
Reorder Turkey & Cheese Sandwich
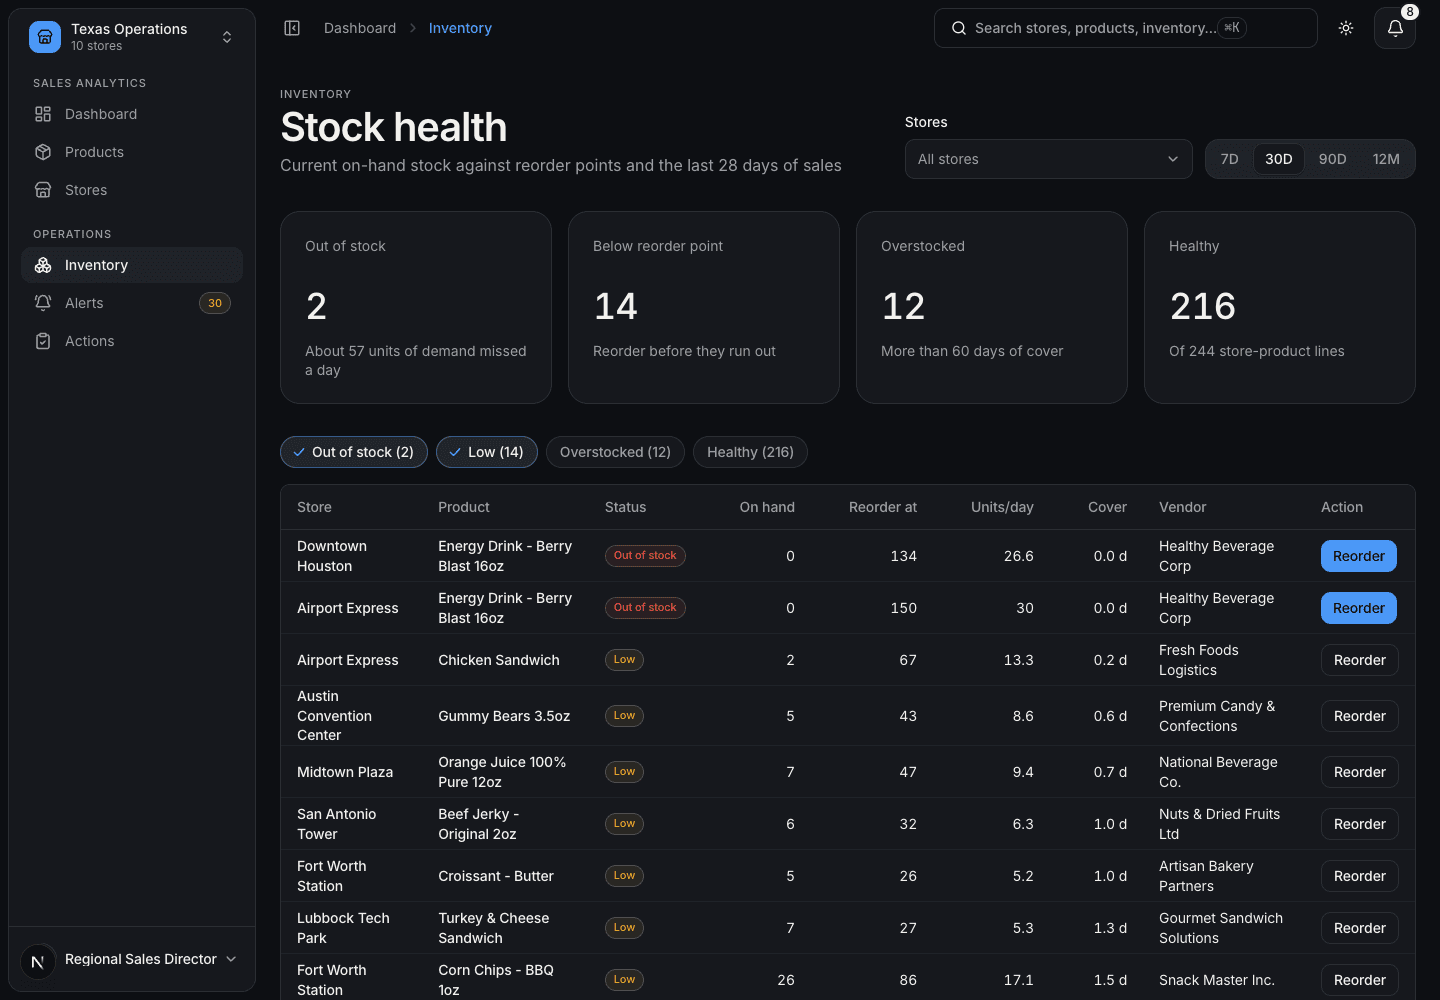(x=1359, y=928)
